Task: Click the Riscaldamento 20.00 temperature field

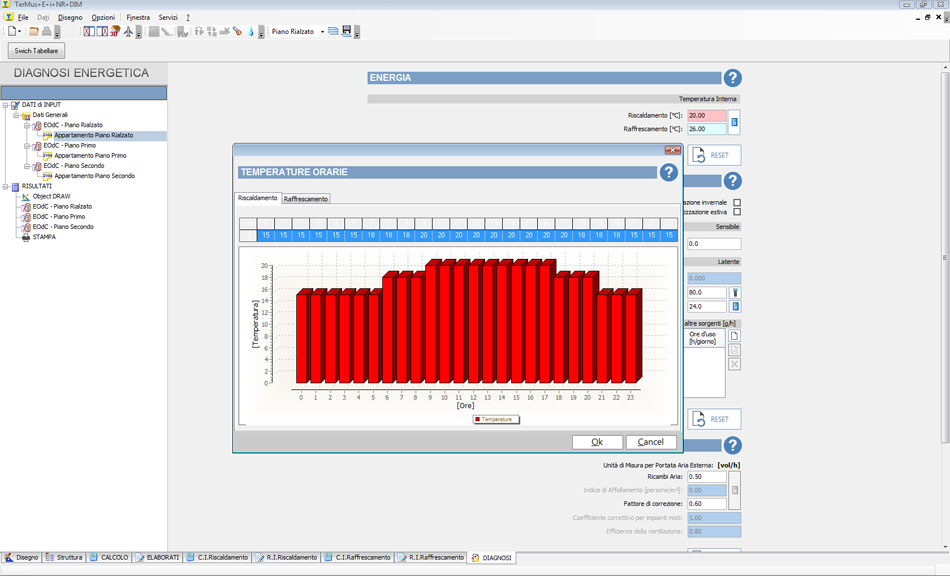Action: coord(706,116)
